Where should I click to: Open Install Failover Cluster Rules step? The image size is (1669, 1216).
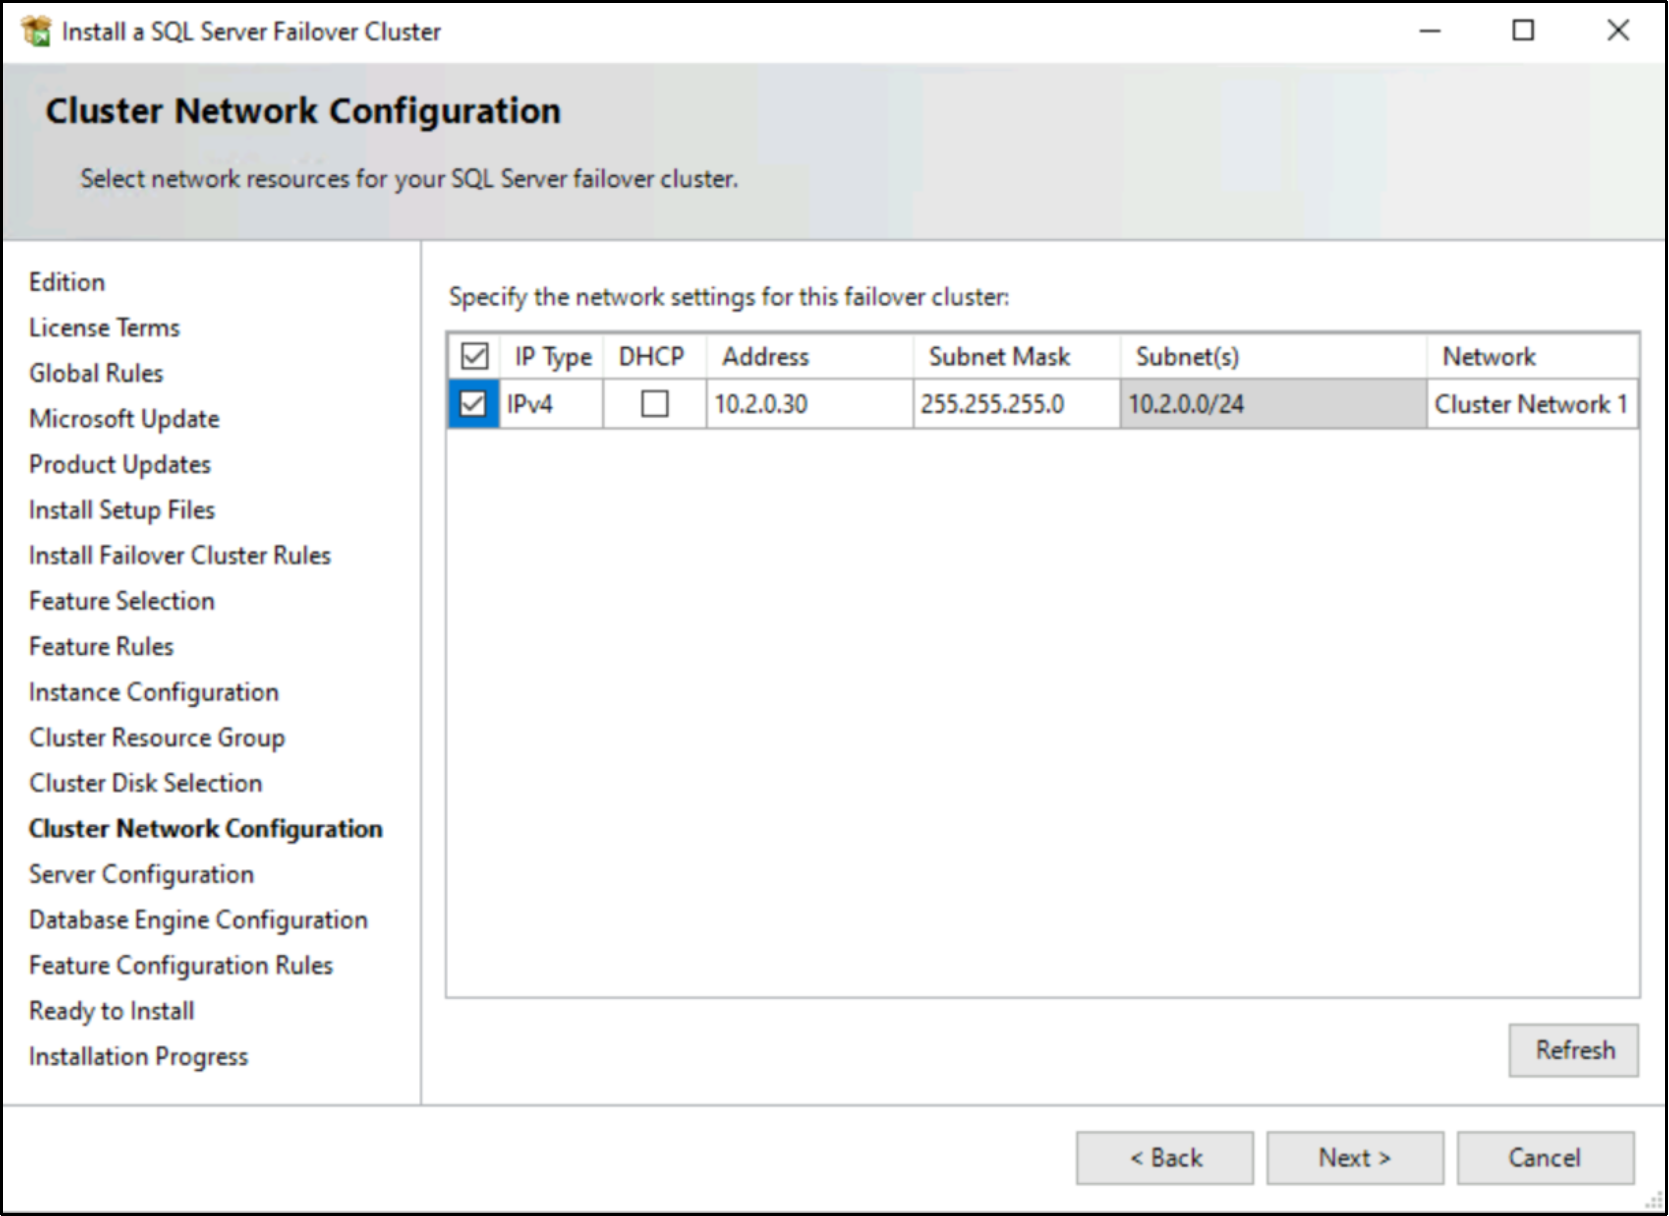tap(180, 555)
